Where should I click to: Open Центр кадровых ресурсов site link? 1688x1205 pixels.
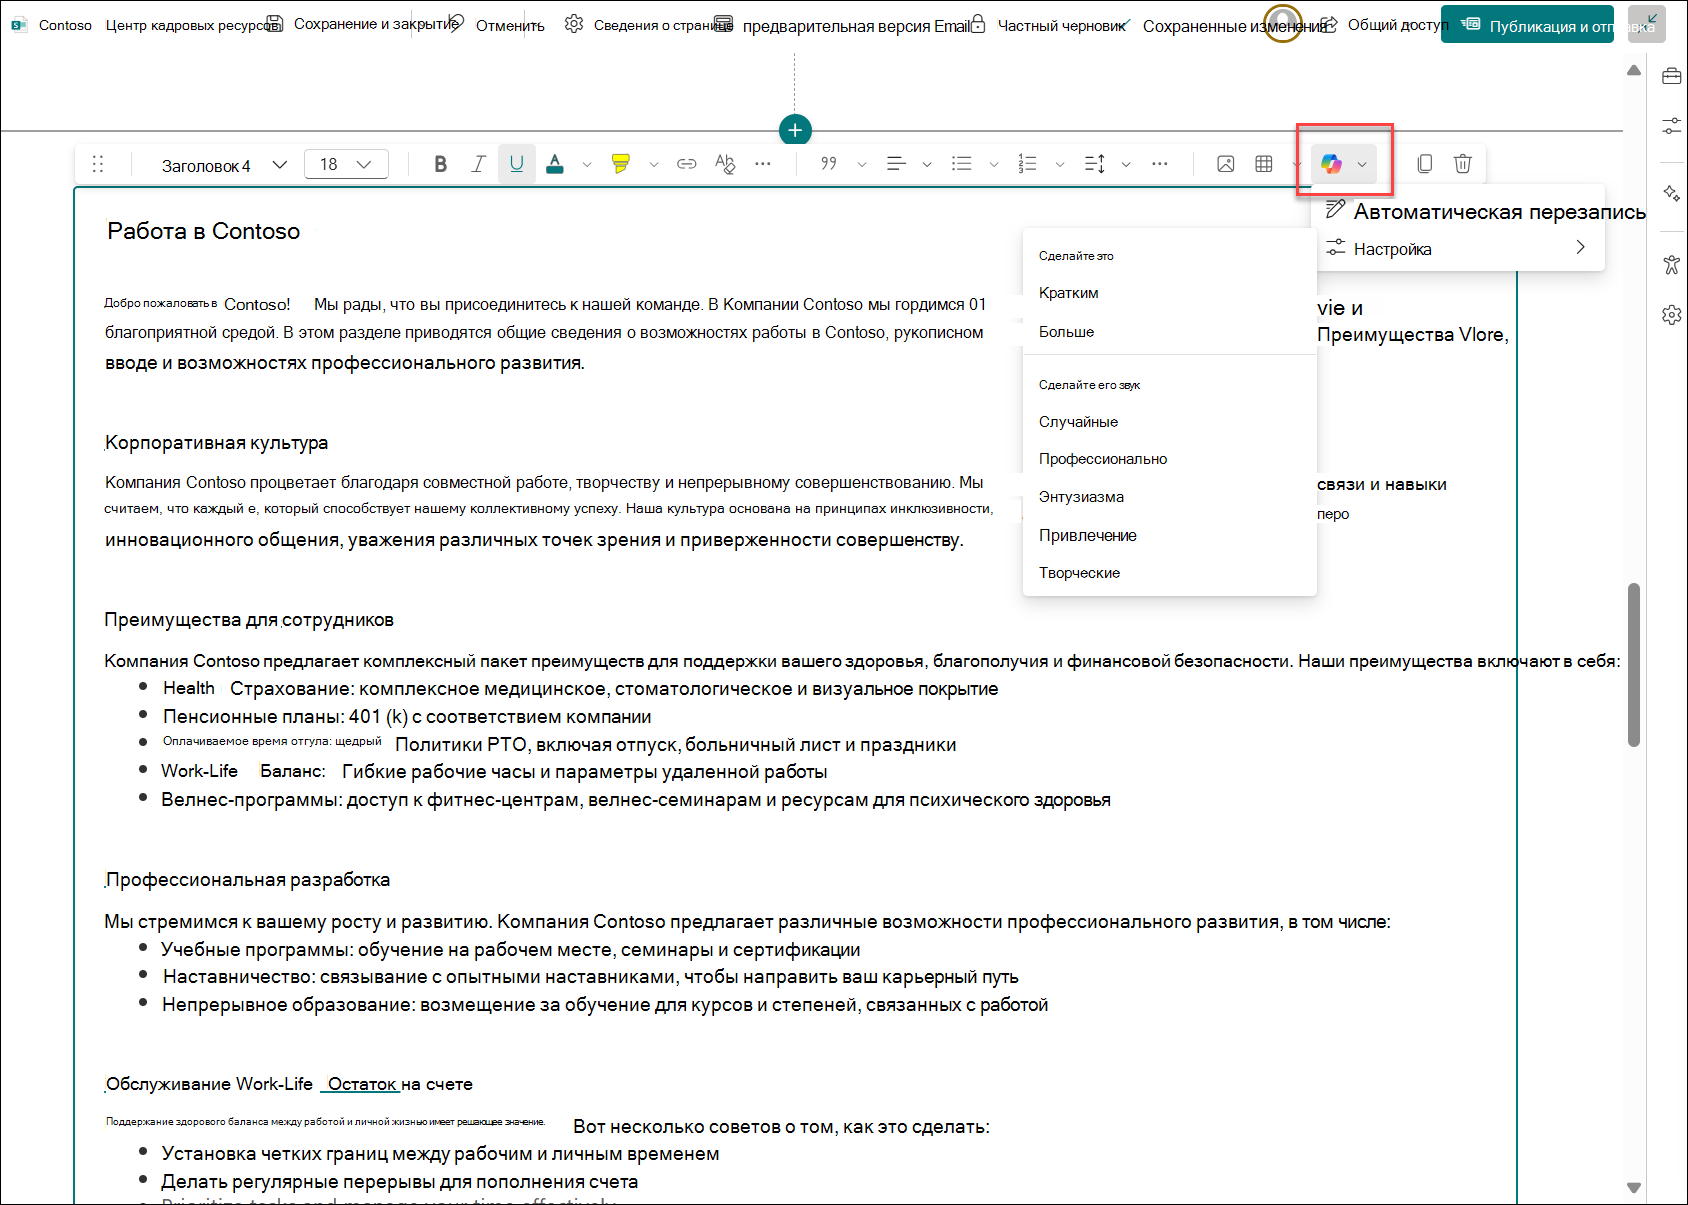pyautogui.click(x=193, y=25)
